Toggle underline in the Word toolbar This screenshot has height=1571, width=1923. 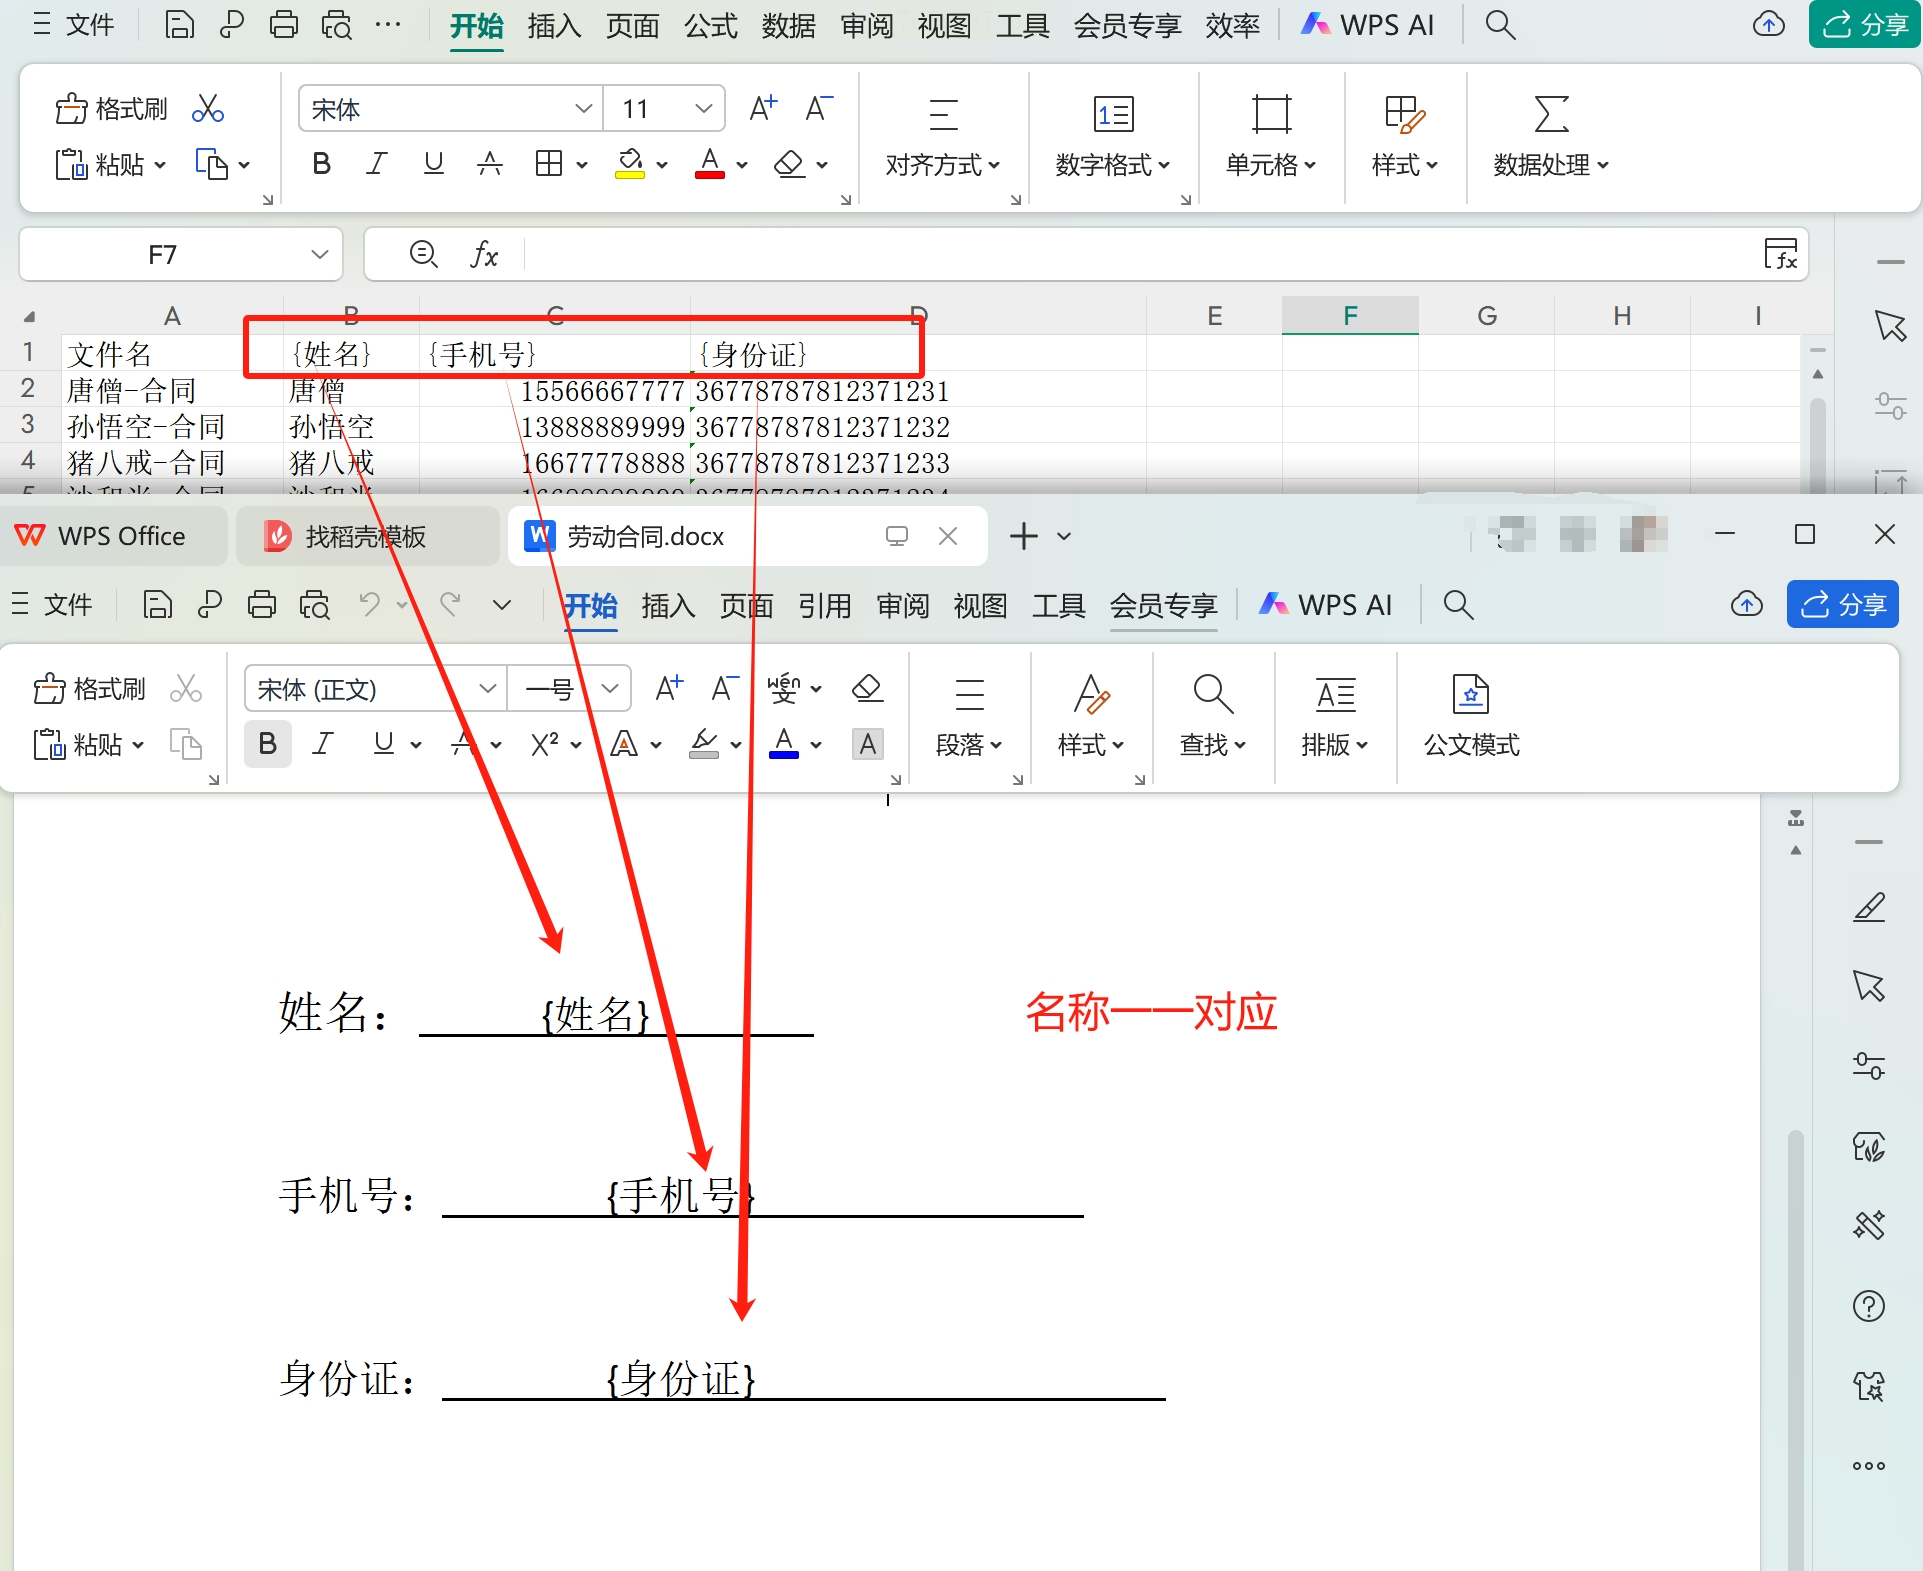click(383, 744)
